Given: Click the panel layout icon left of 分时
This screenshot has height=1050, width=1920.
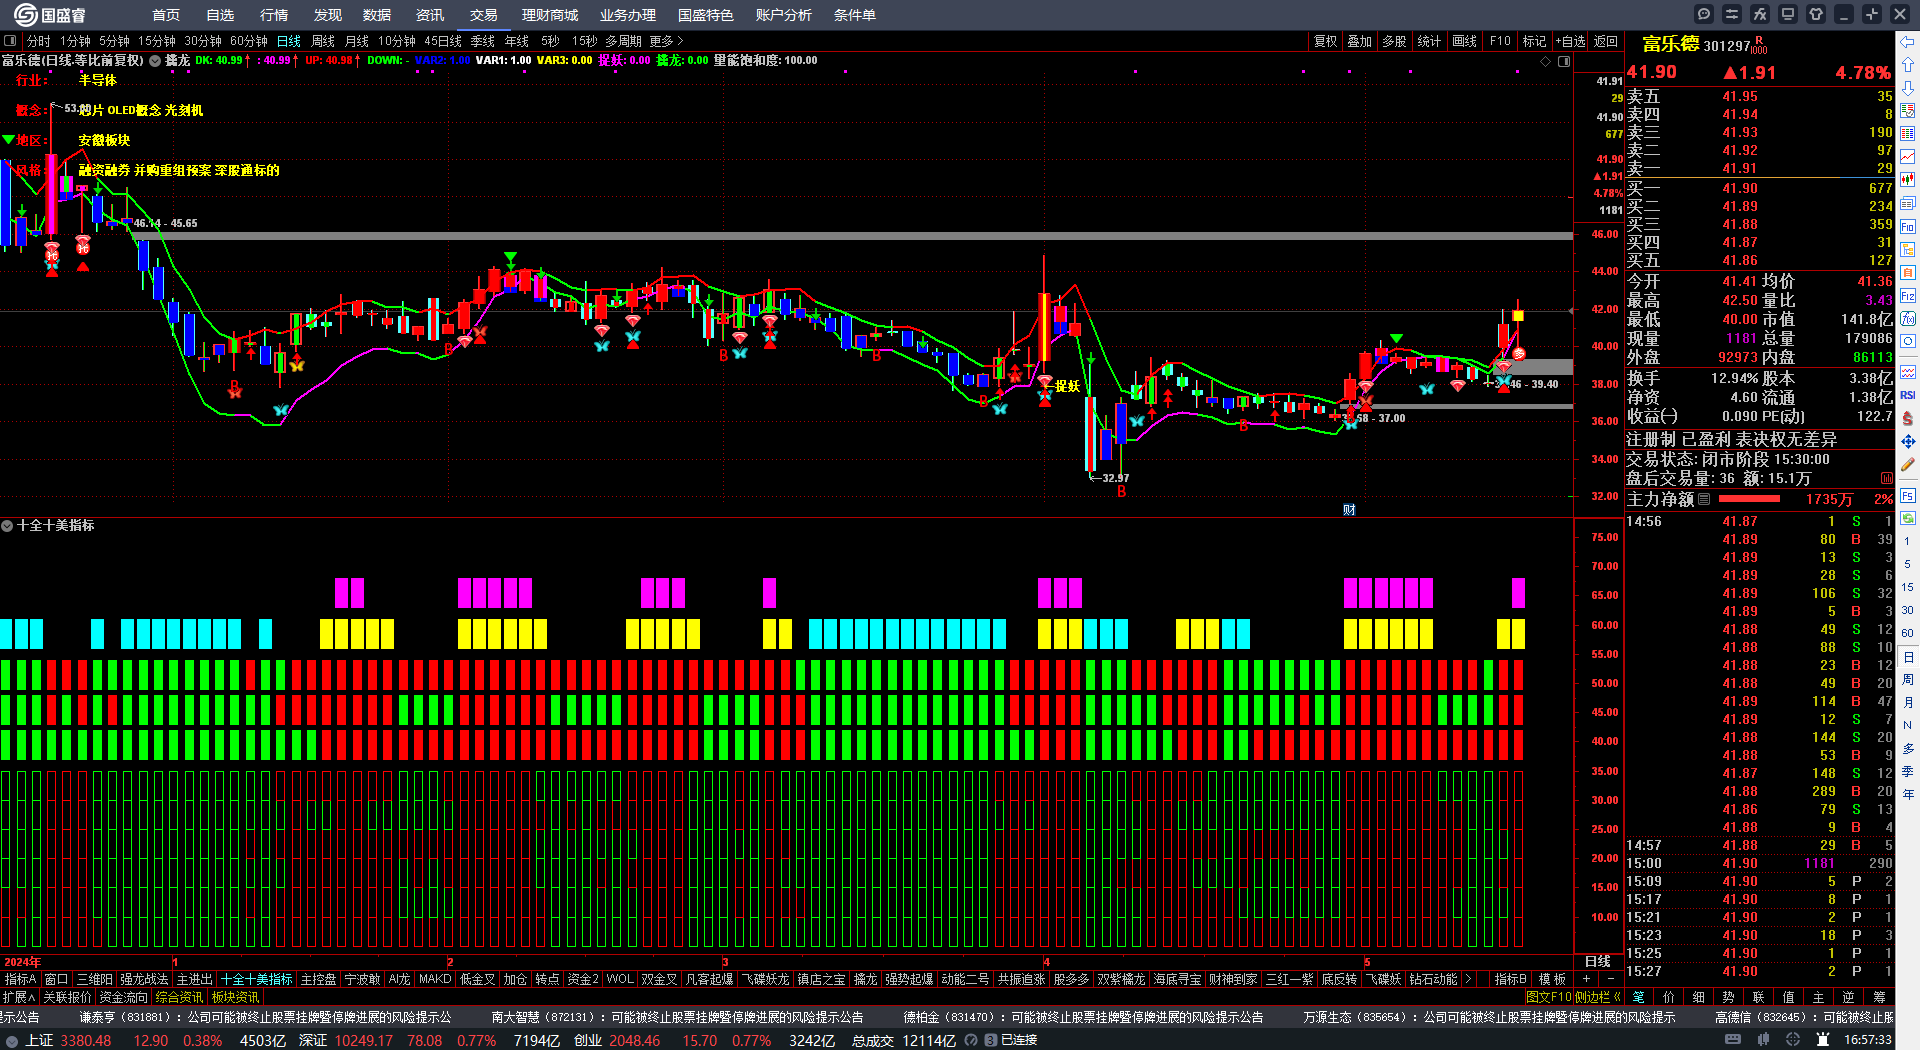Looking at the screenshot, I should (10, 41).
